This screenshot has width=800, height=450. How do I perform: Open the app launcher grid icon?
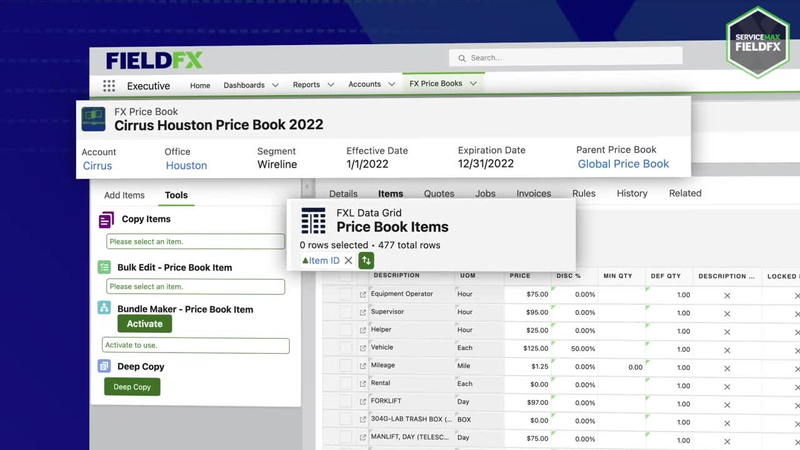pos(109,86)
